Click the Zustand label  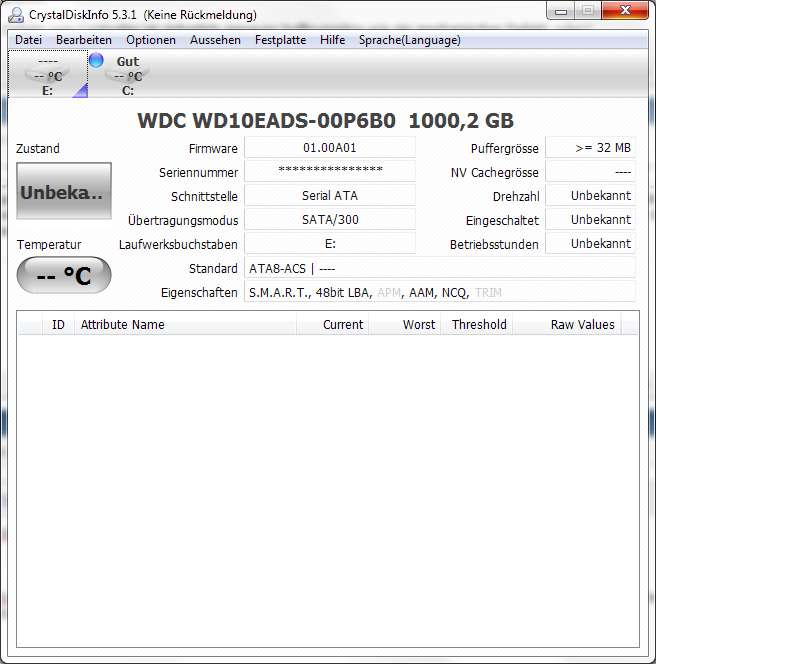38,149
